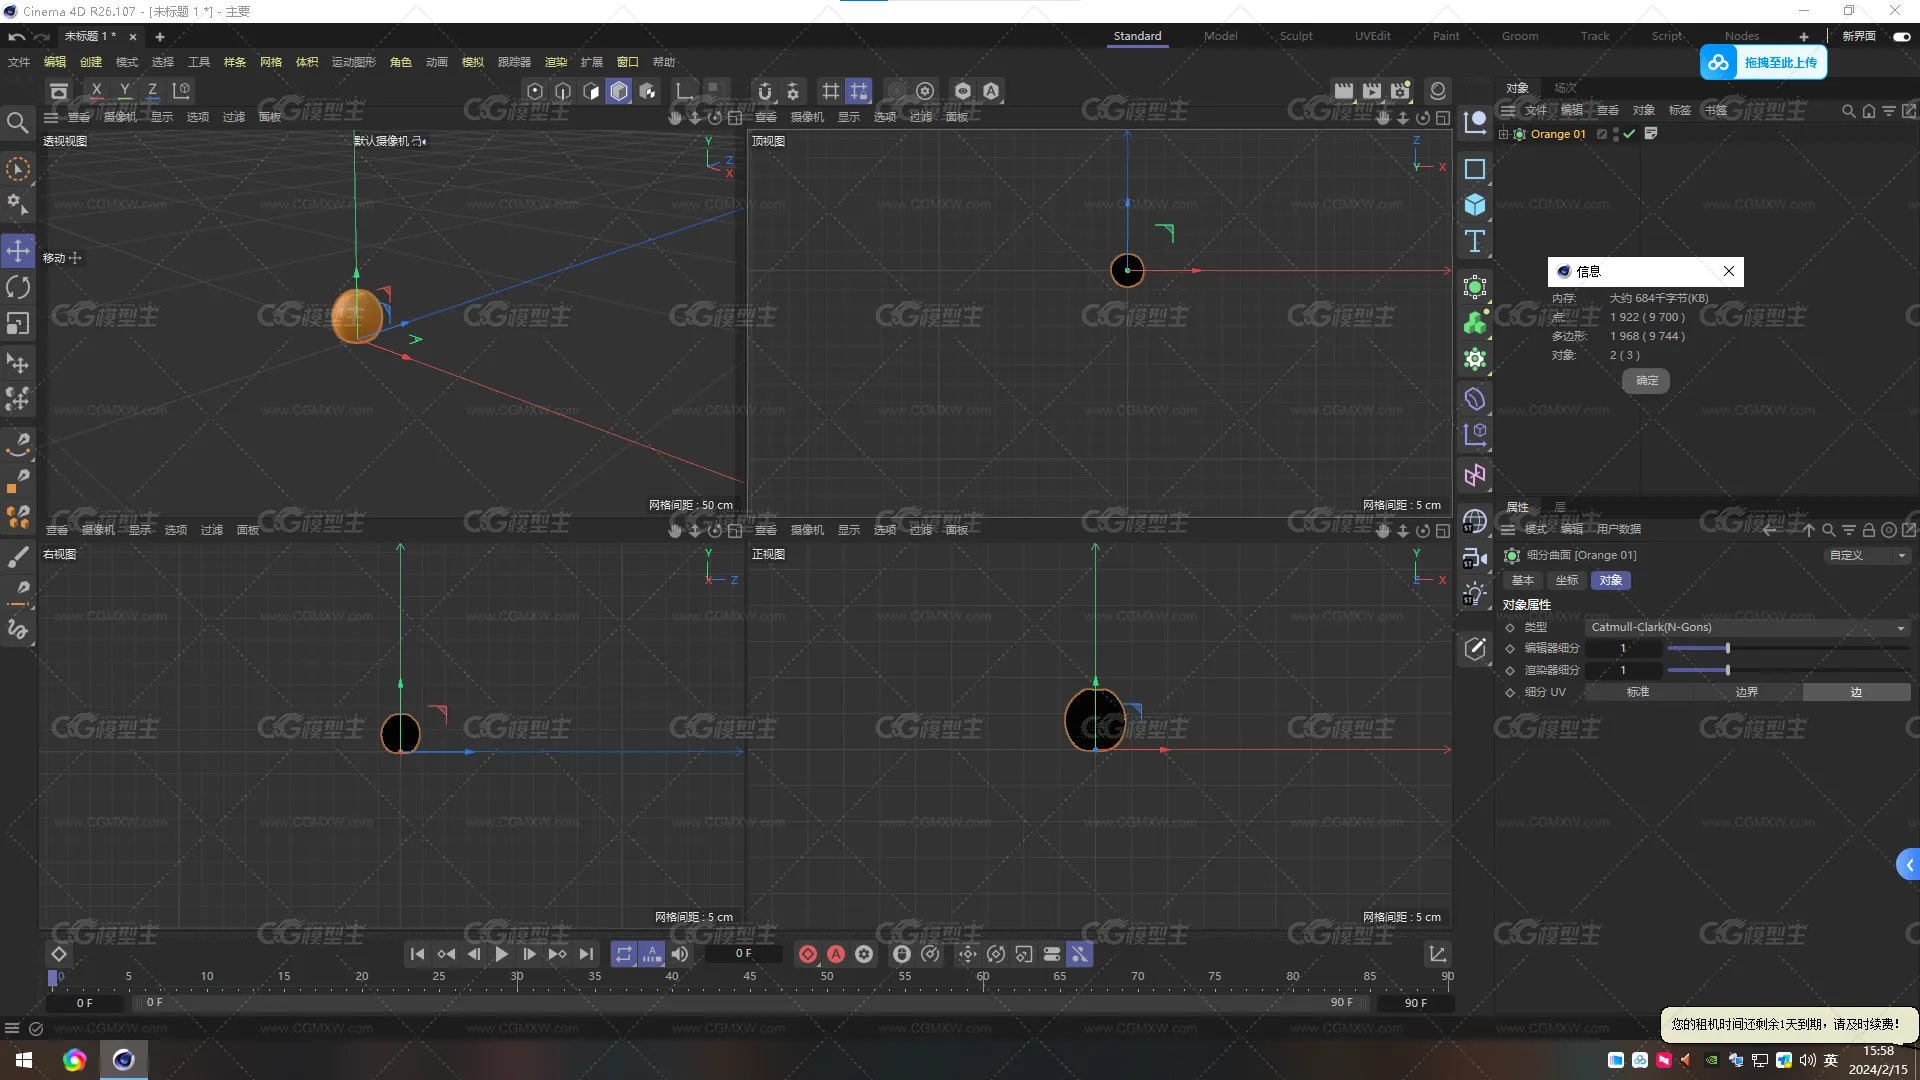Switch to the 场次 tab in Object Manager
This screenshot has width=1920, height=1080.
(1565, 88)
